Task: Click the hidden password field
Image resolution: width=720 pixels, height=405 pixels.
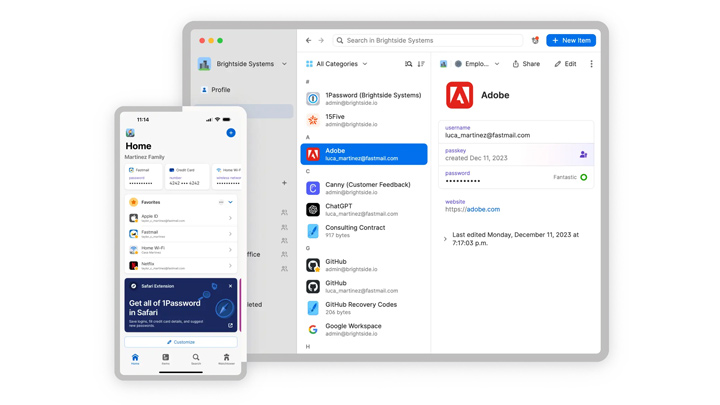Action: (x=516, y=177)
